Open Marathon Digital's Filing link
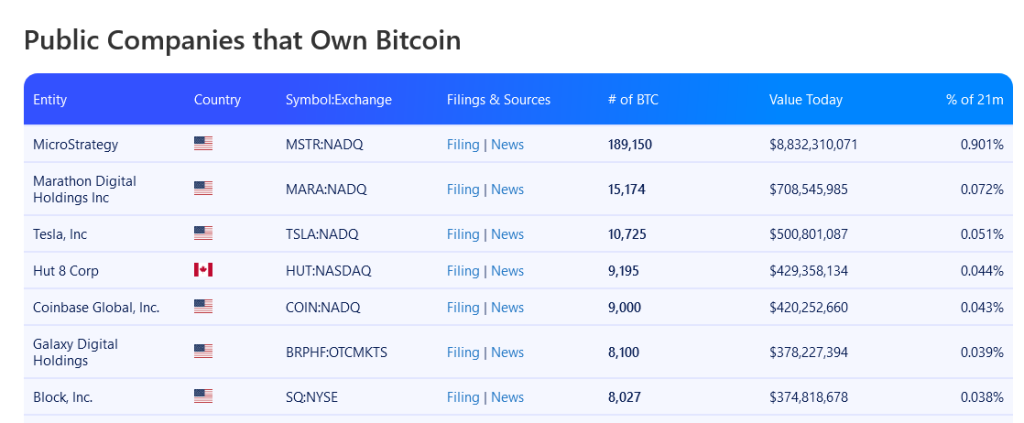Screen dimensions: 1024x423 [463, 189]
